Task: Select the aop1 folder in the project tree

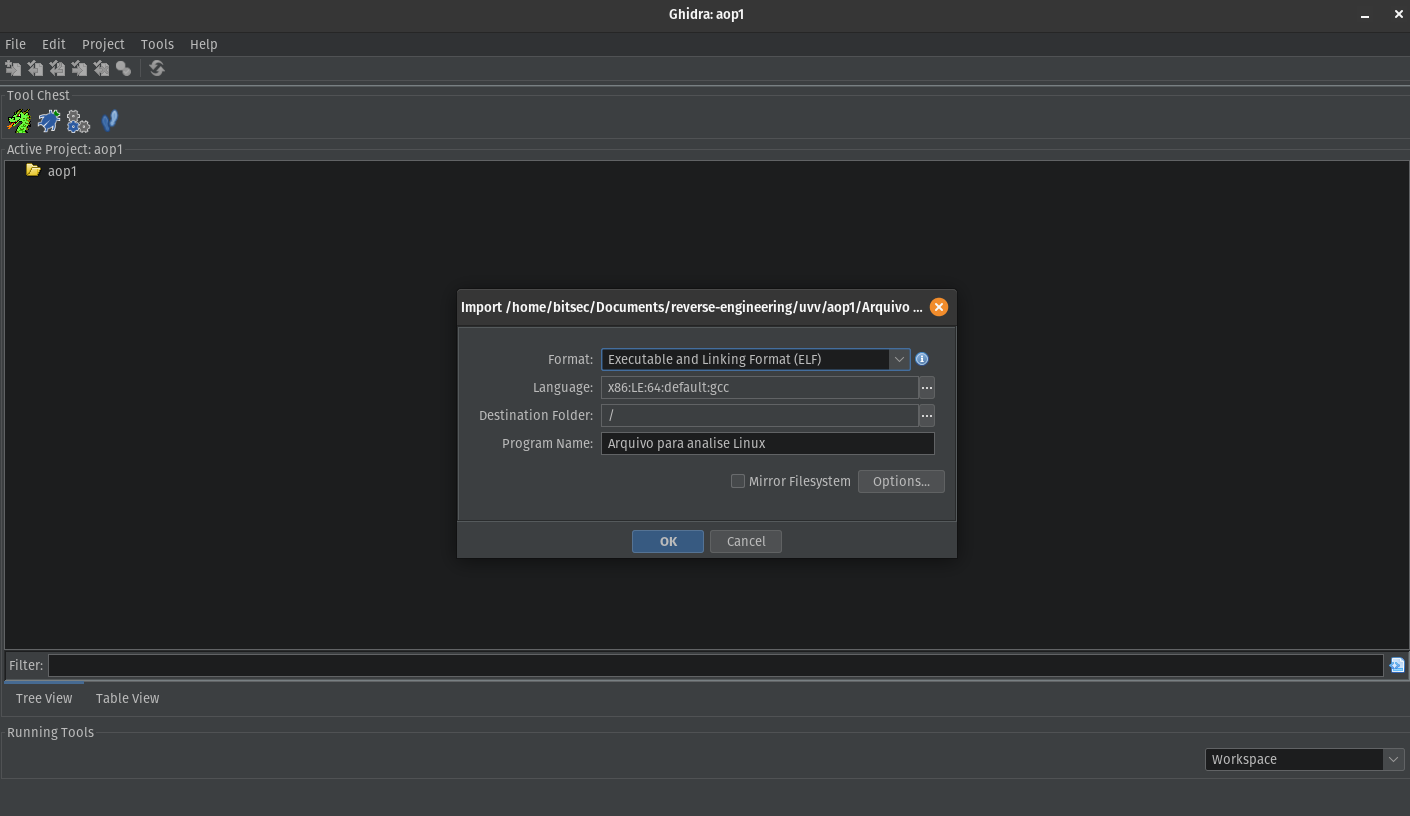Action: tap(62, 171)
